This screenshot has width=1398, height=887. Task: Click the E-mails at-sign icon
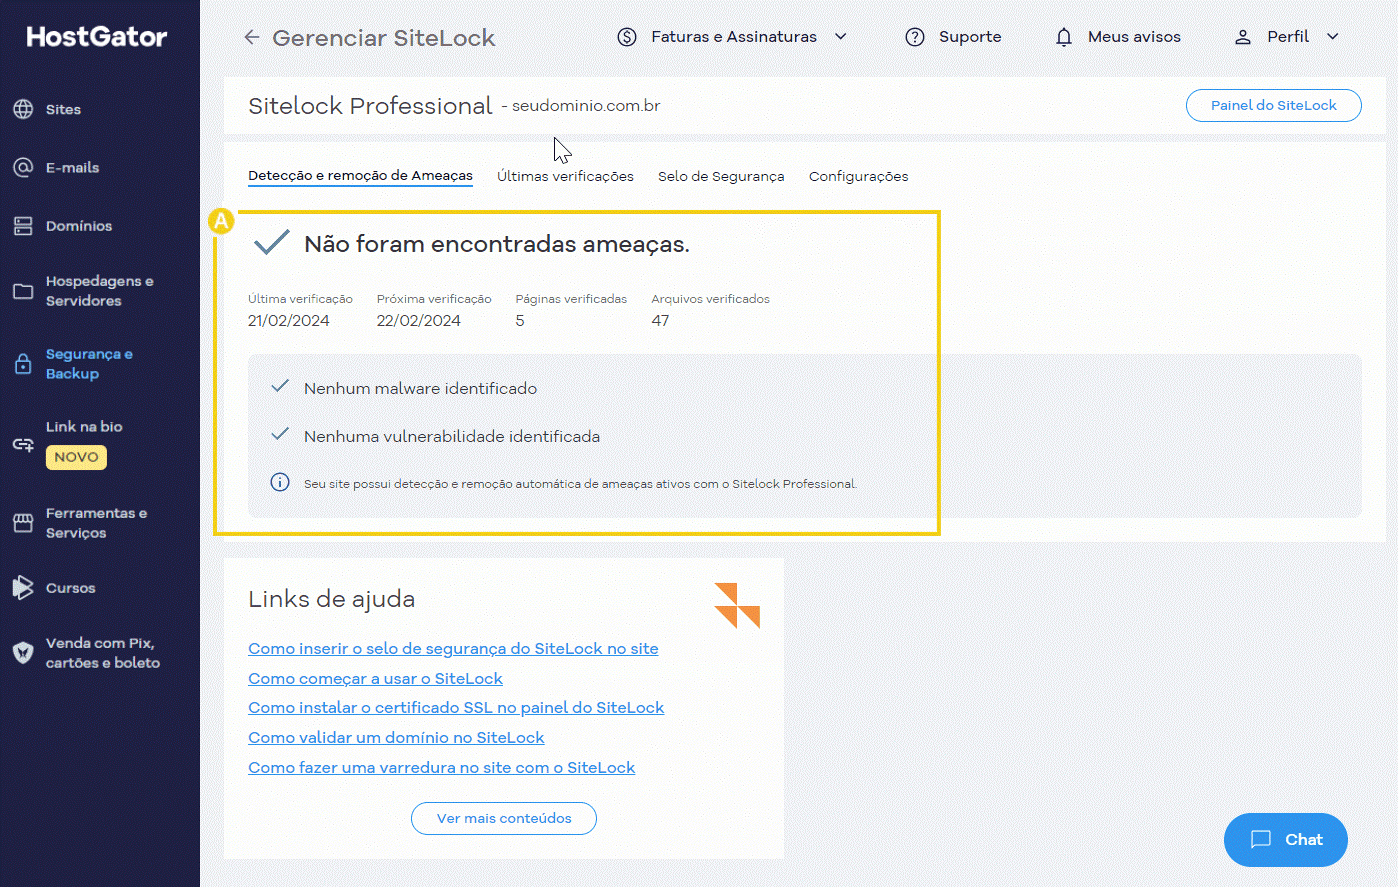pyautogui.click(x=23, y=167)
